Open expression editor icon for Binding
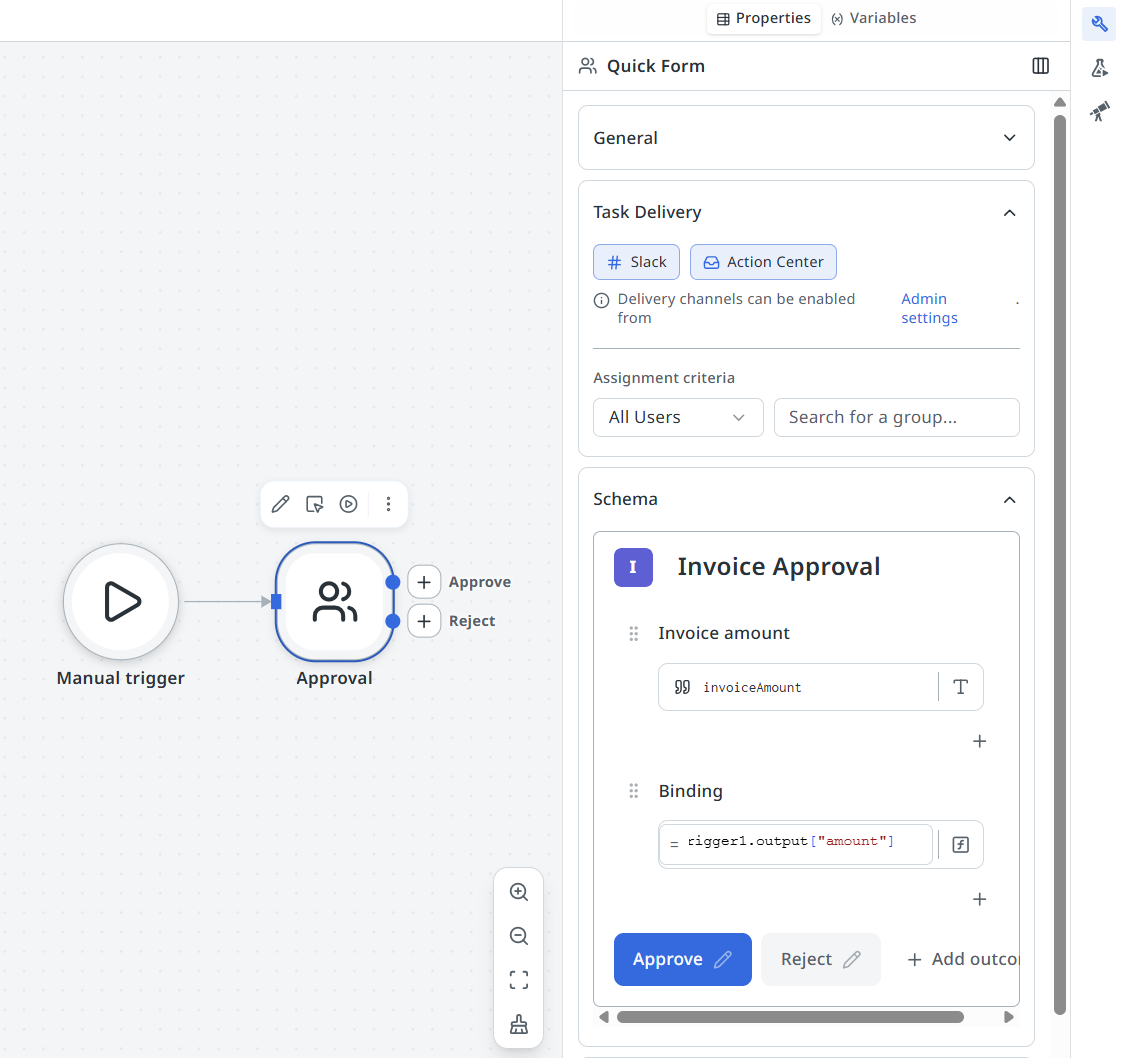Image resolution: width=1124 pixels, height=1058 pixels. [961, 844]
